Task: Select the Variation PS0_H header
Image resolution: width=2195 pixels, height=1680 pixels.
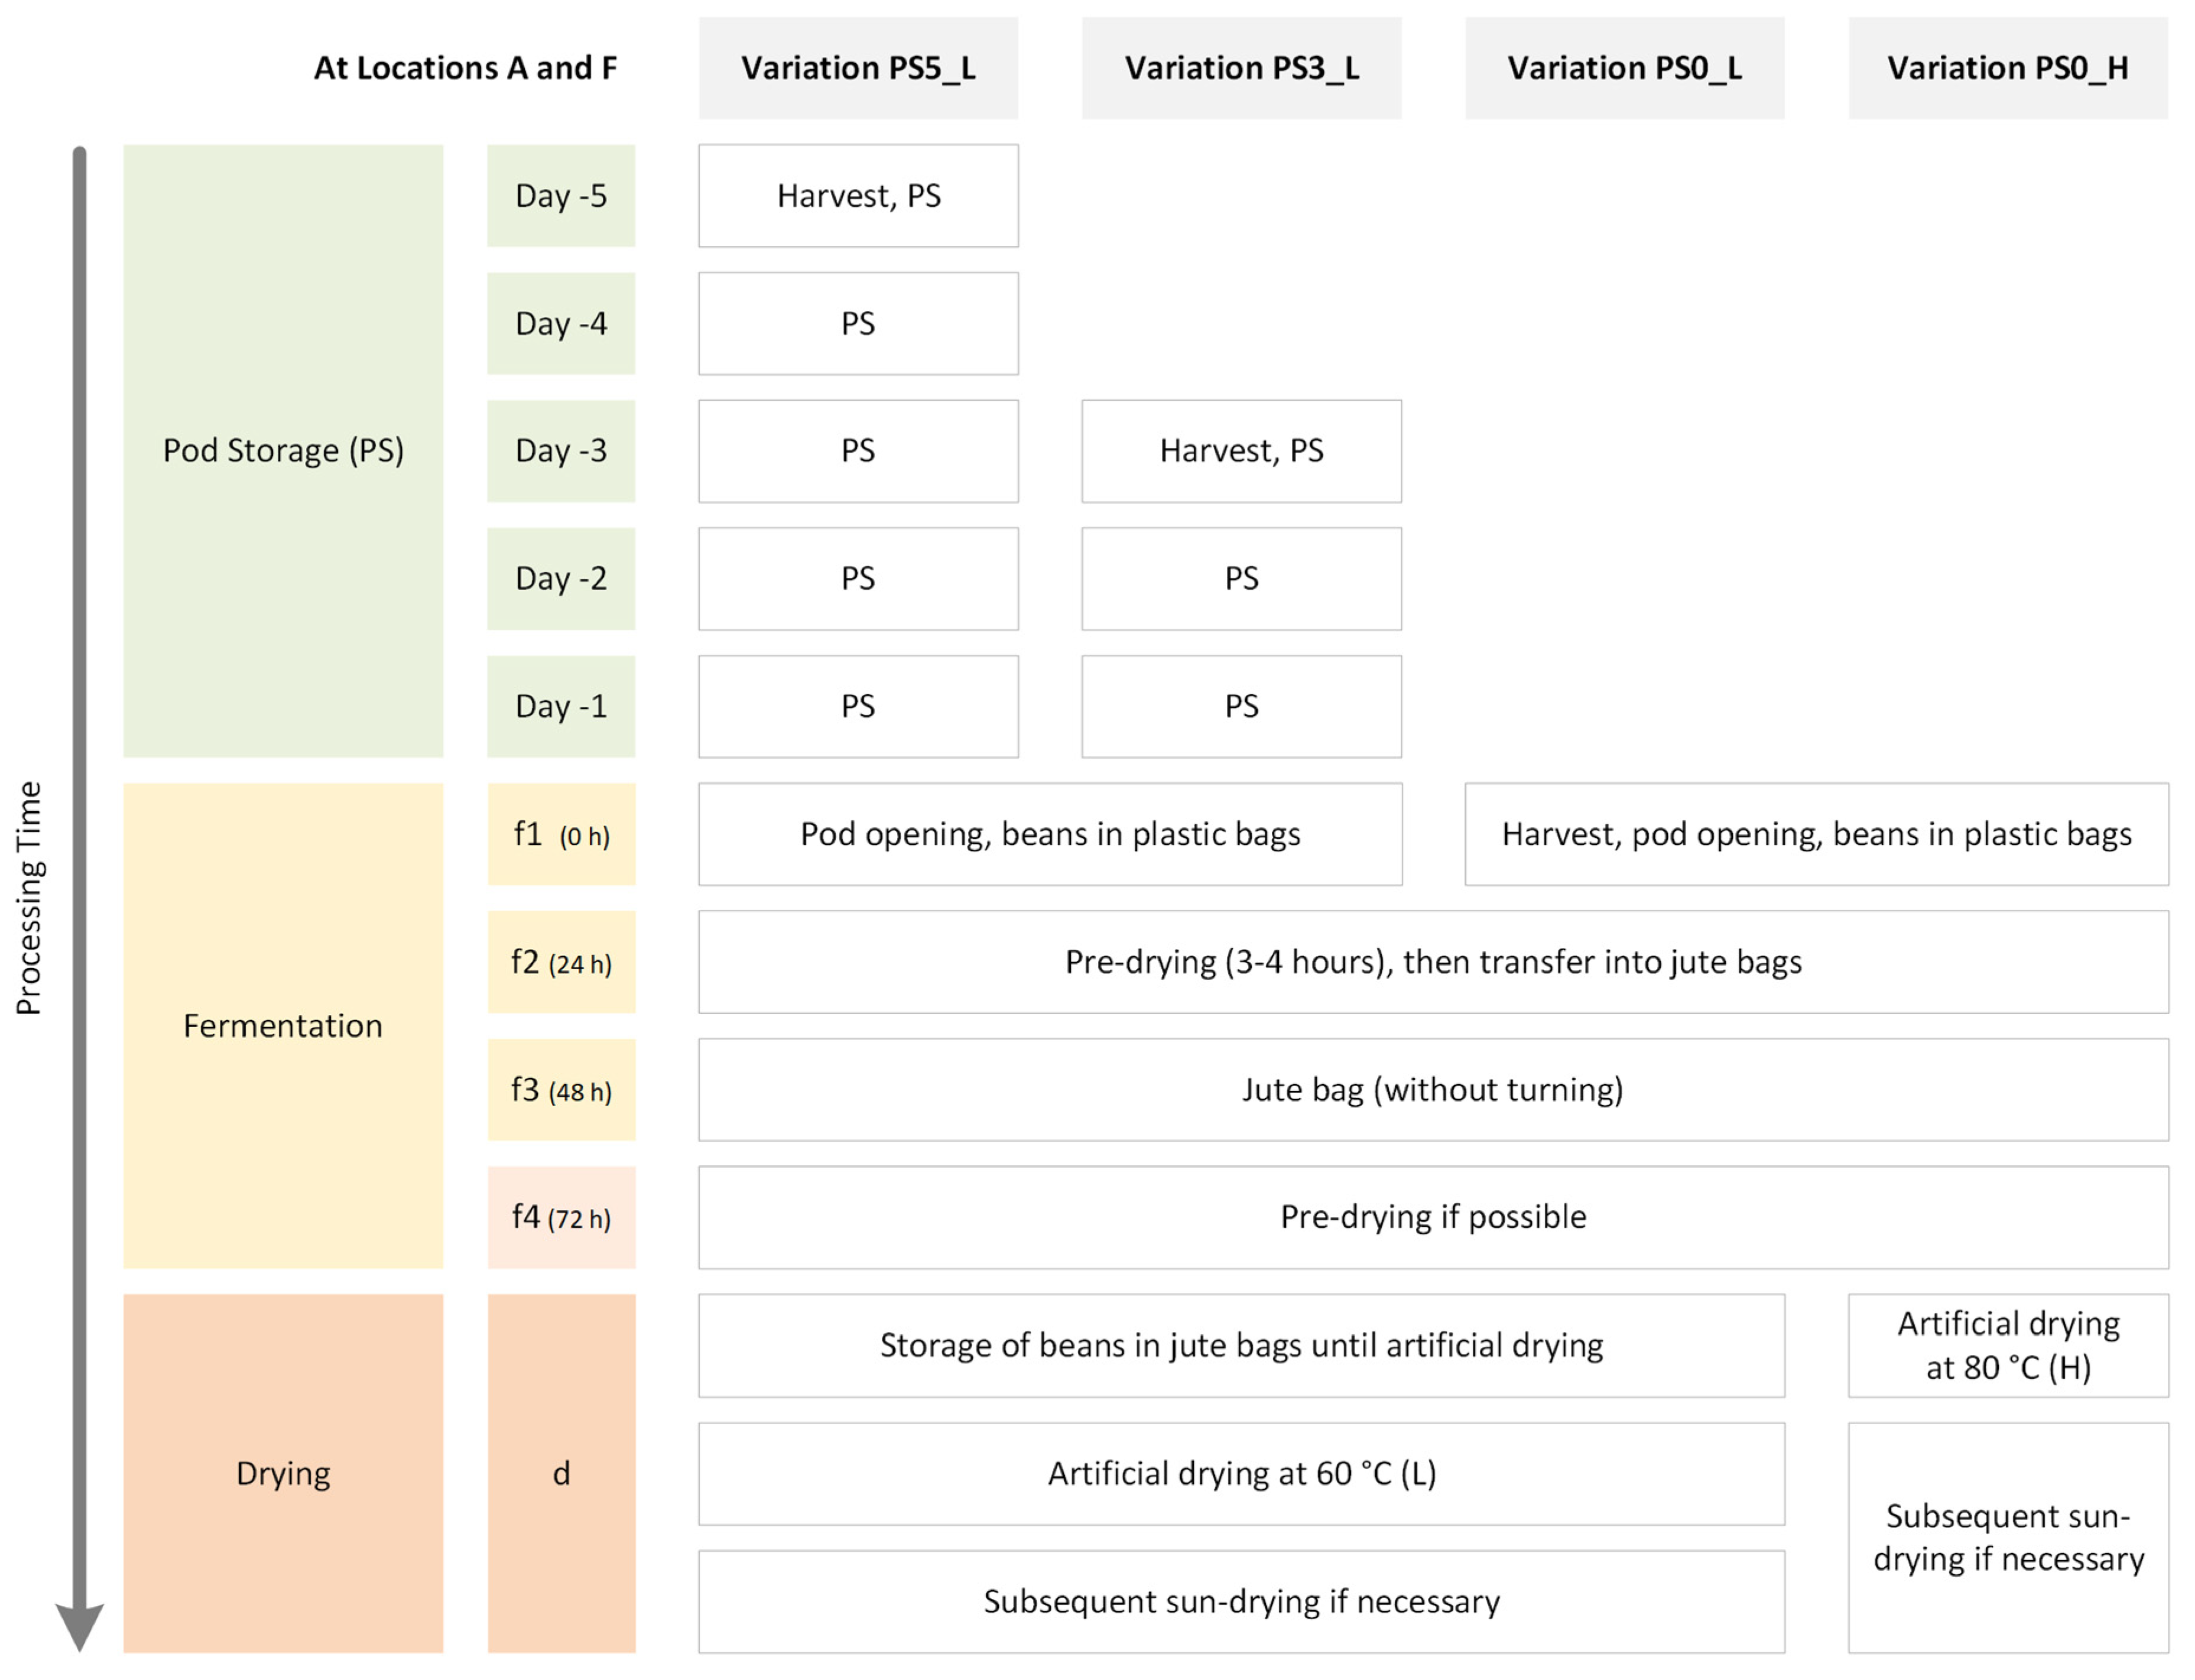Action: [x=2008, y=68]
